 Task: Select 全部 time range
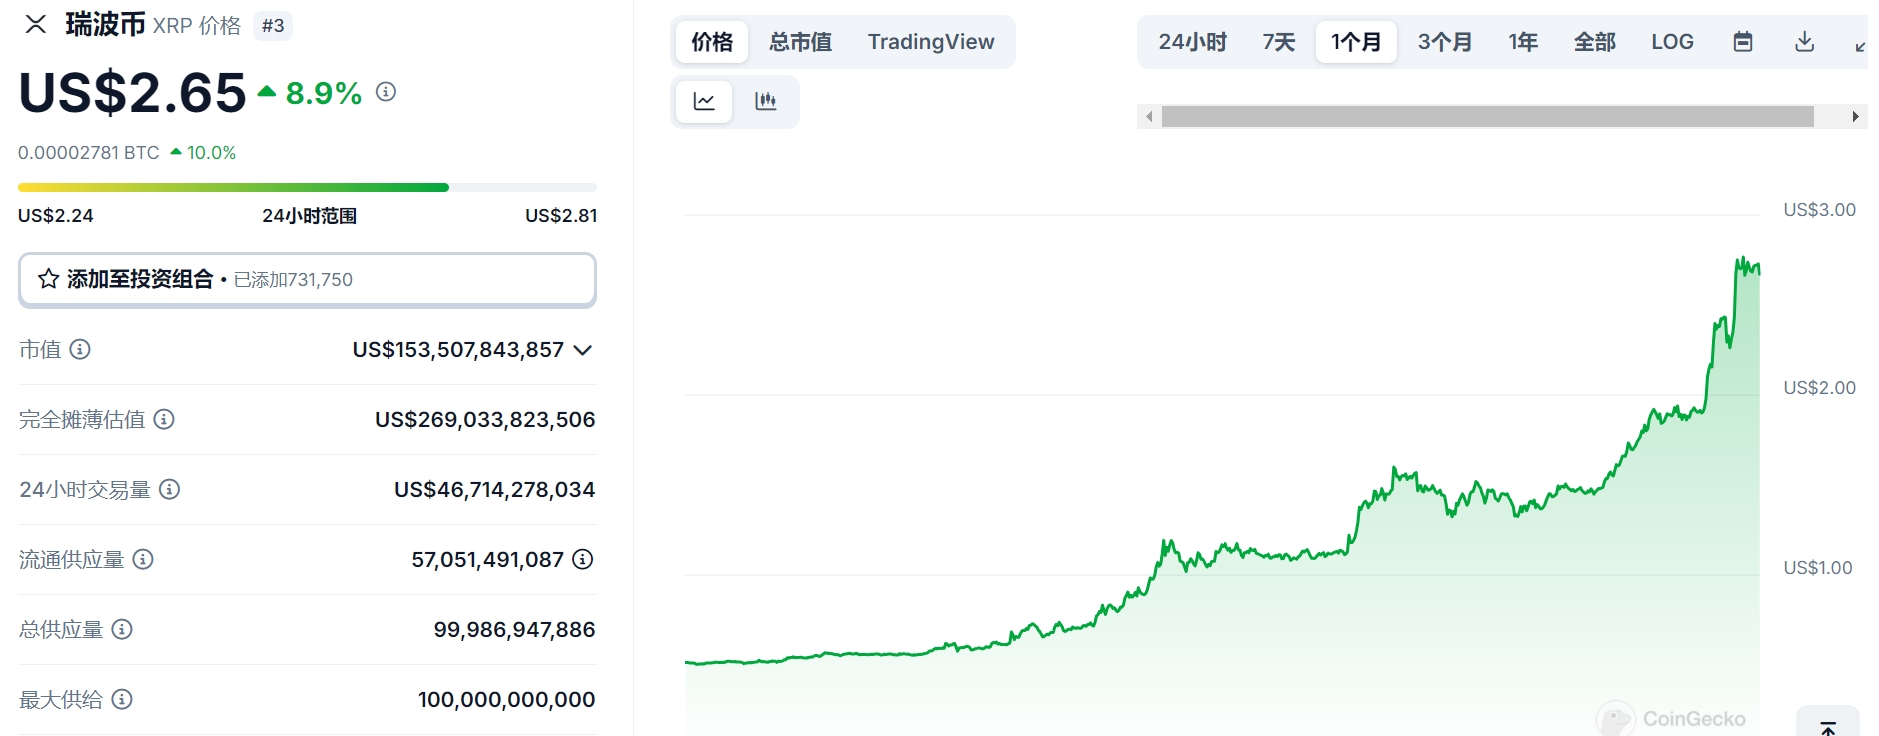tap(1595, 42)
